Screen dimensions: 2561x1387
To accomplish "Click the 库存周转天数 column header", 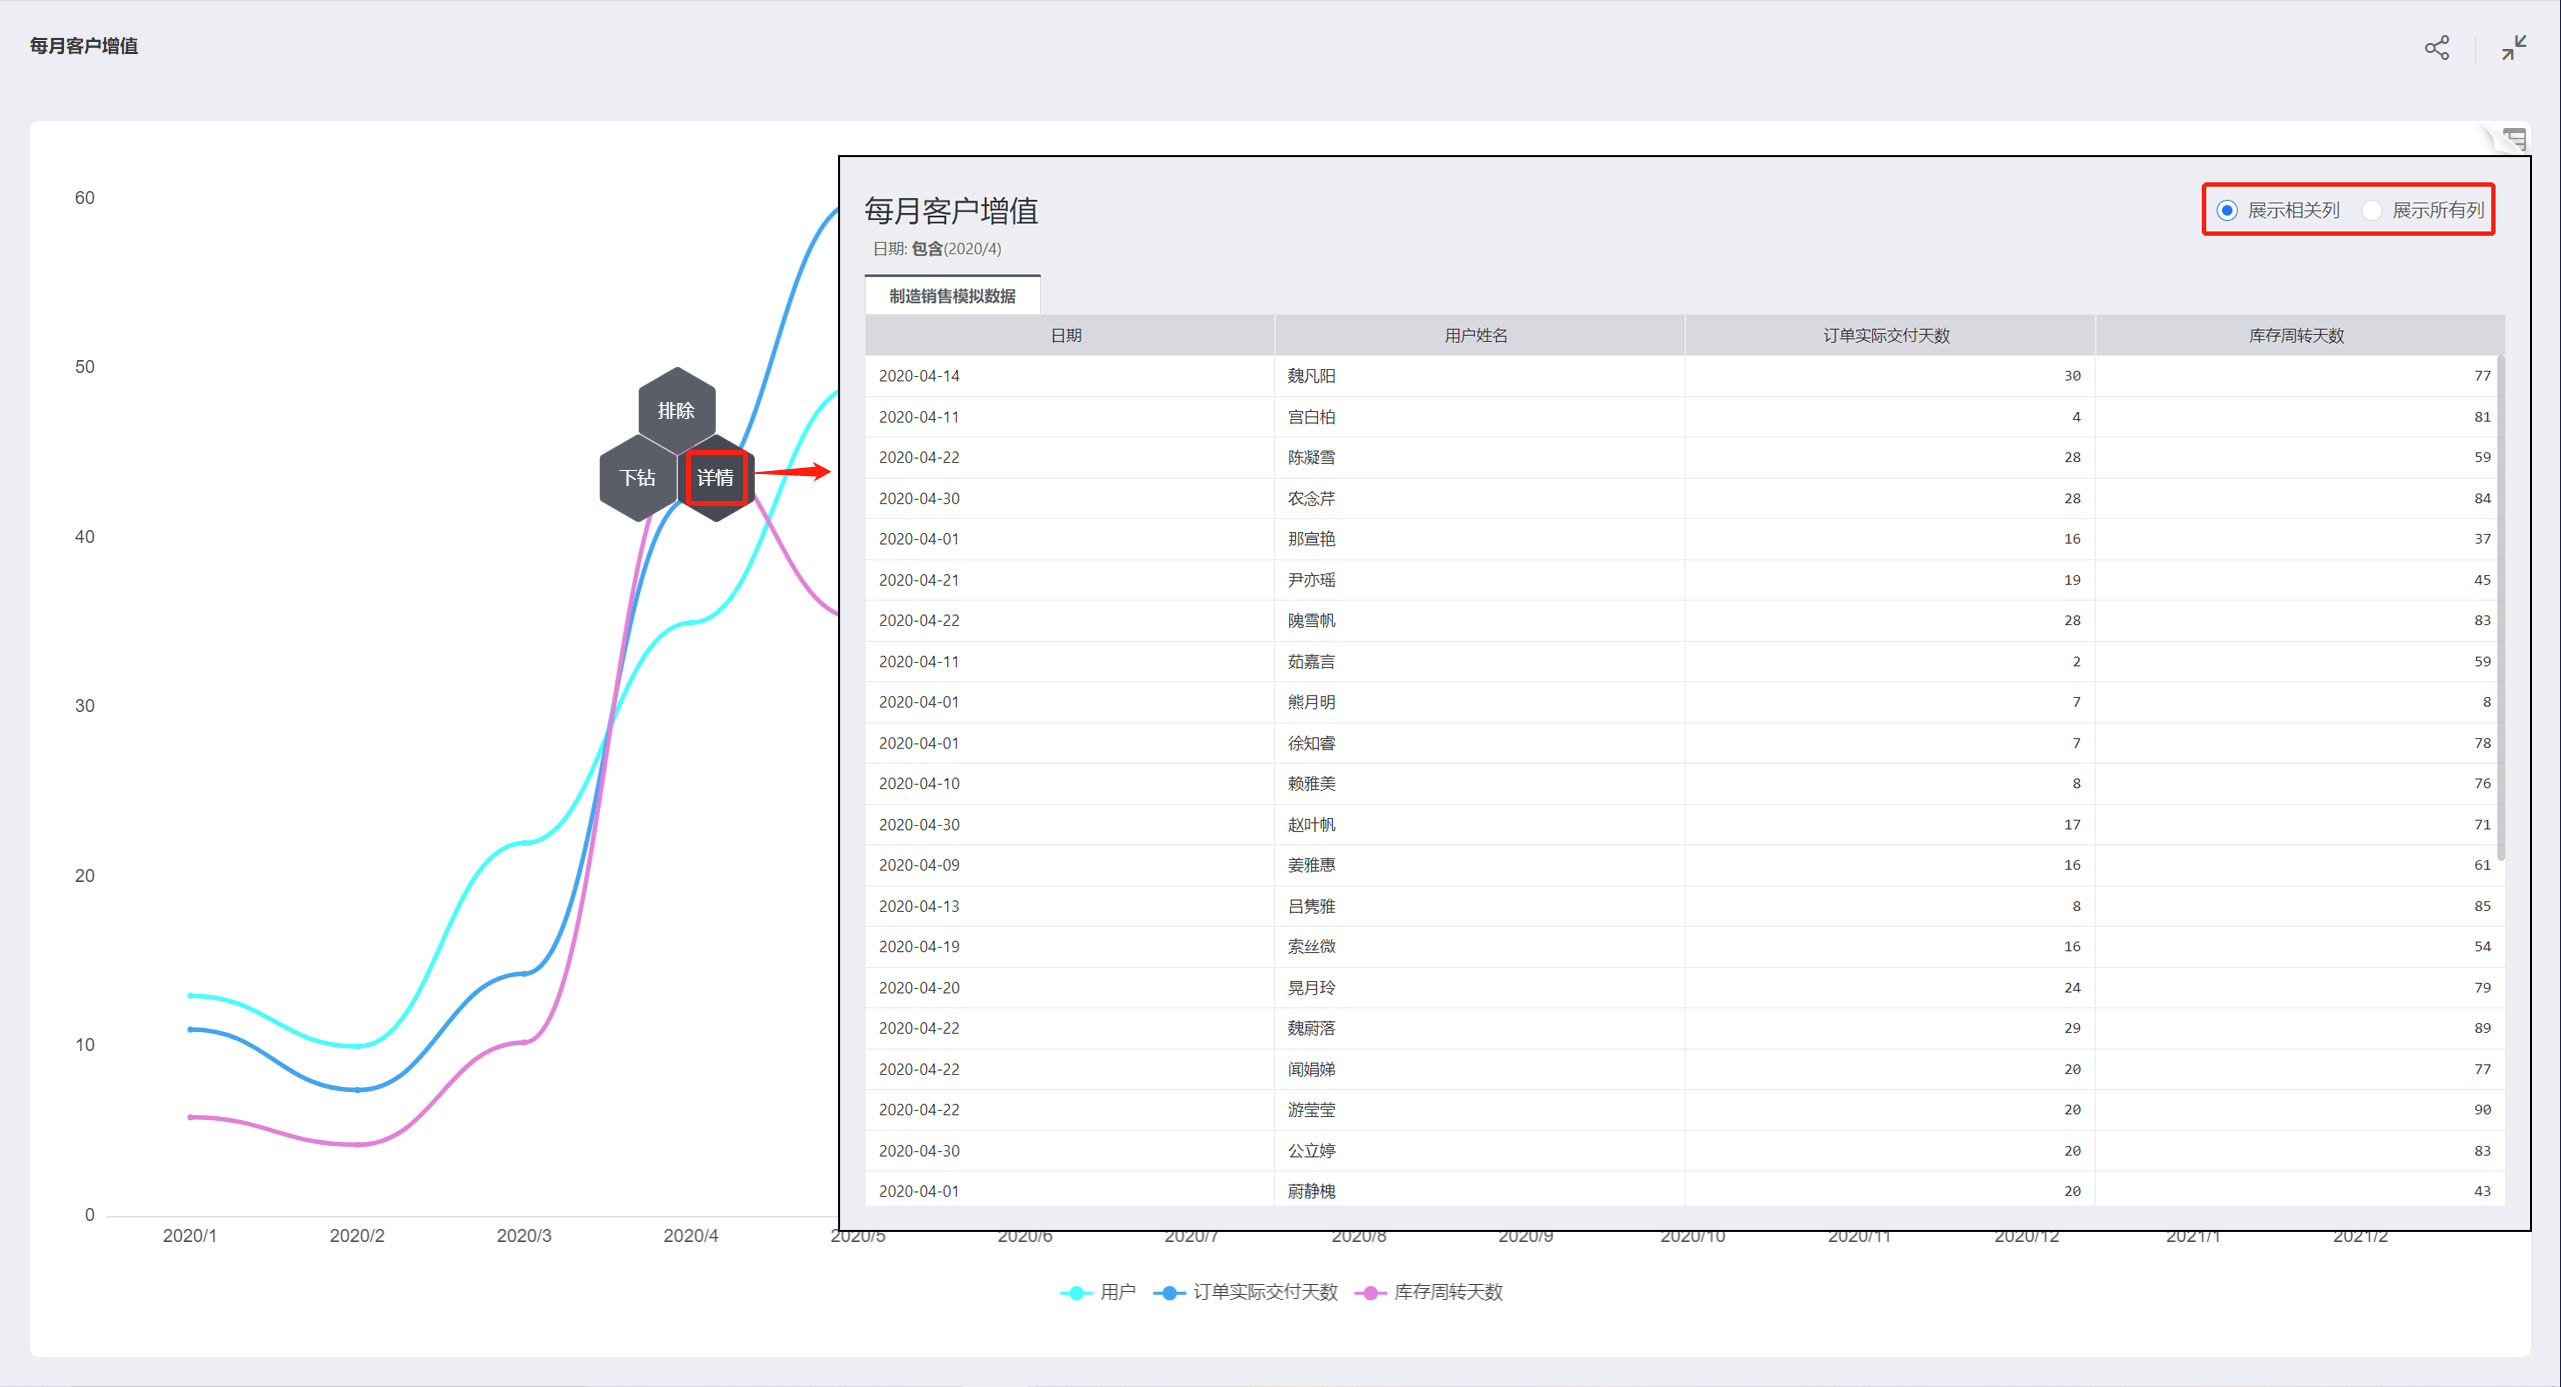I will click(x=2297, y=336).
